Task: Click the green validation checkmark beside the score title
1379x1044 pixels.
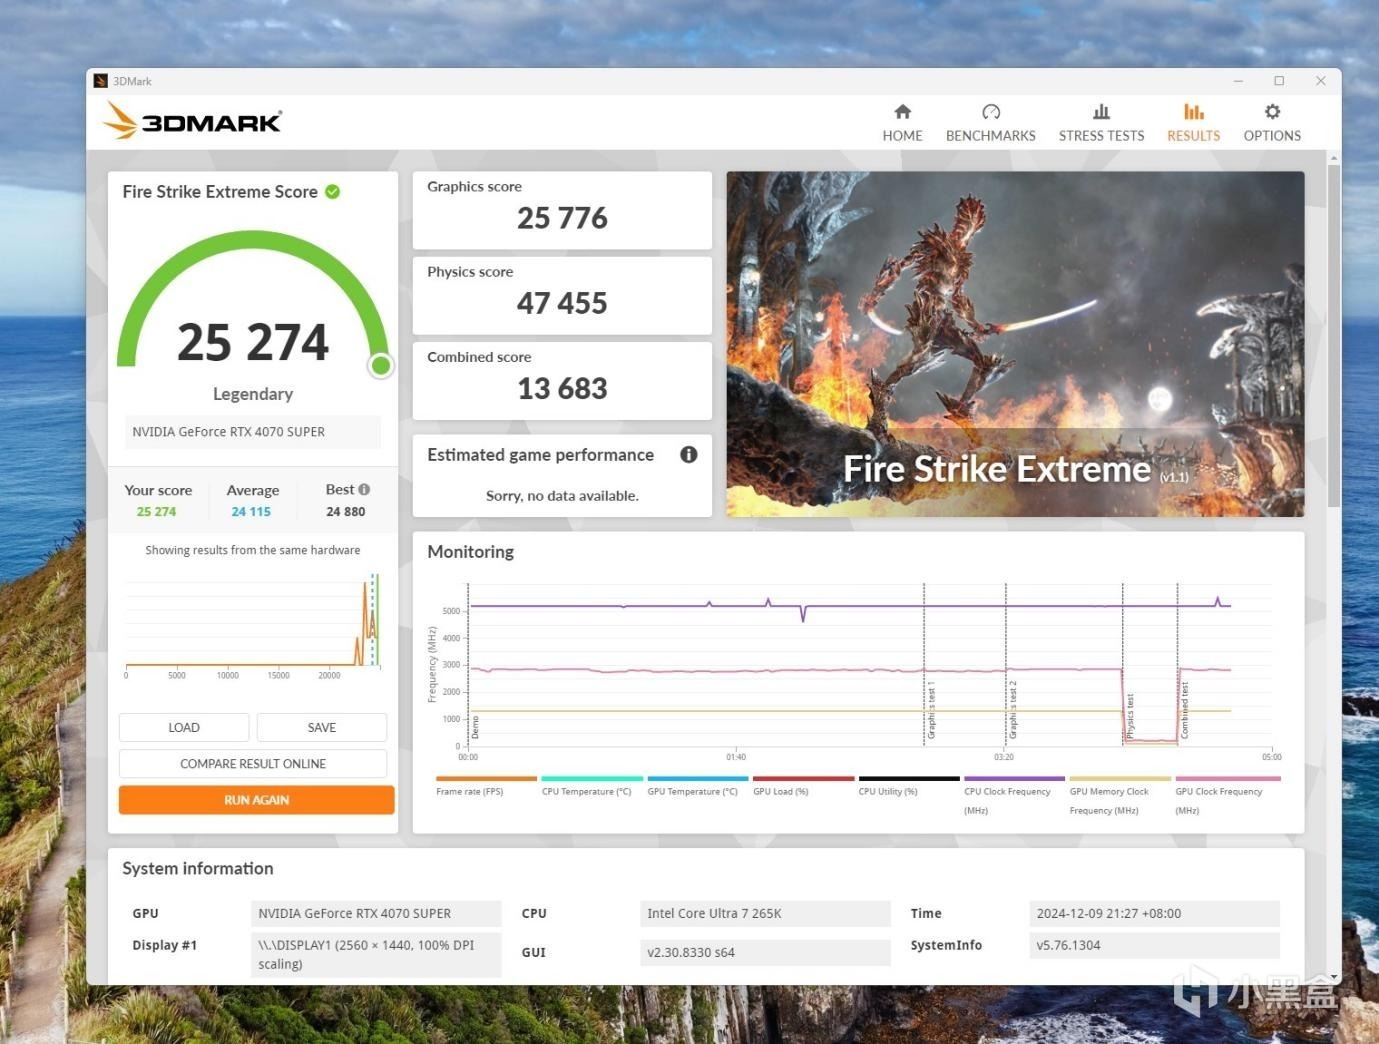Action: (333, 192)
